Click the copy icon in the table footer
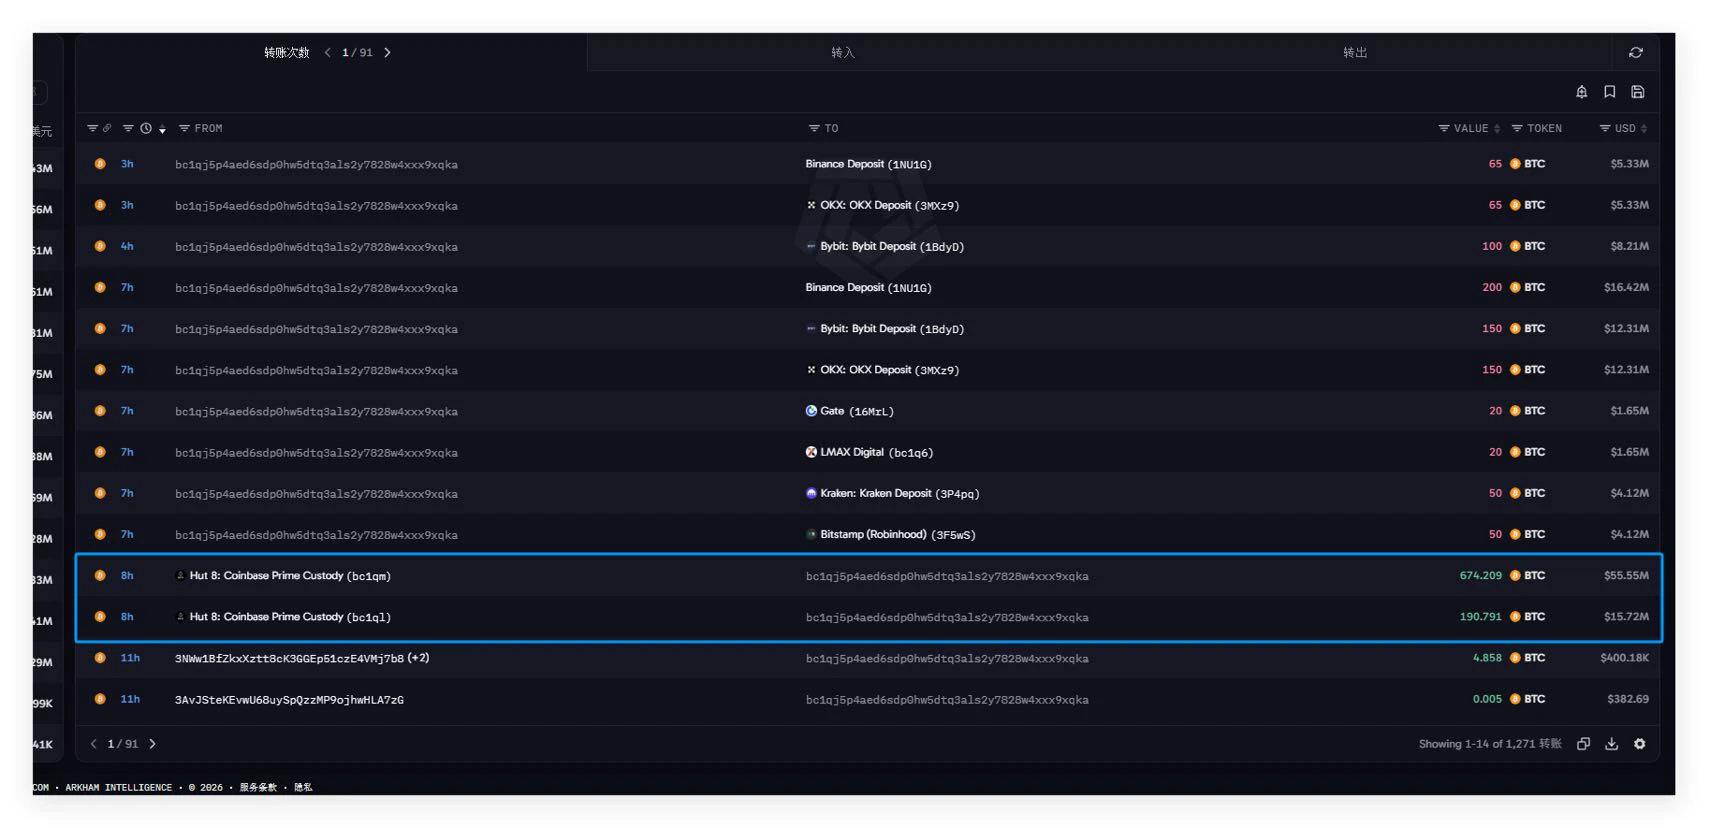Viewport: 1710px width, 828px height. pyautogui.click(x=1583, y=744)
